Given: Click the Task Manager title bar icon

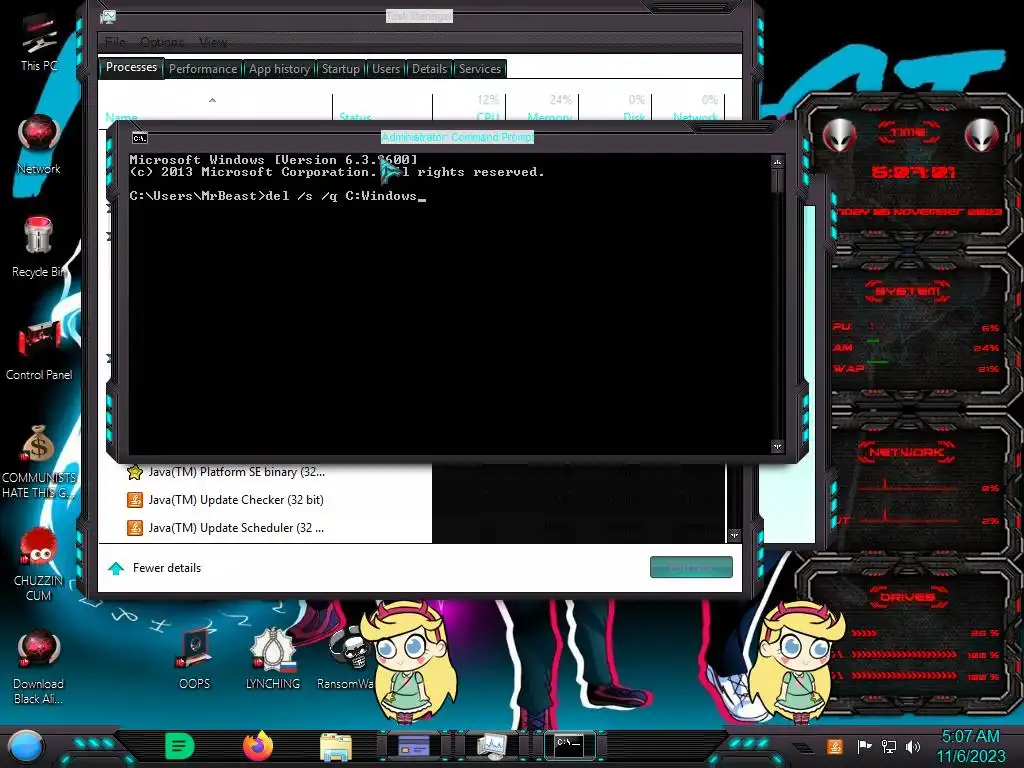Looking at the screenshot, I should pyautogui.click(x=108, y=17).
